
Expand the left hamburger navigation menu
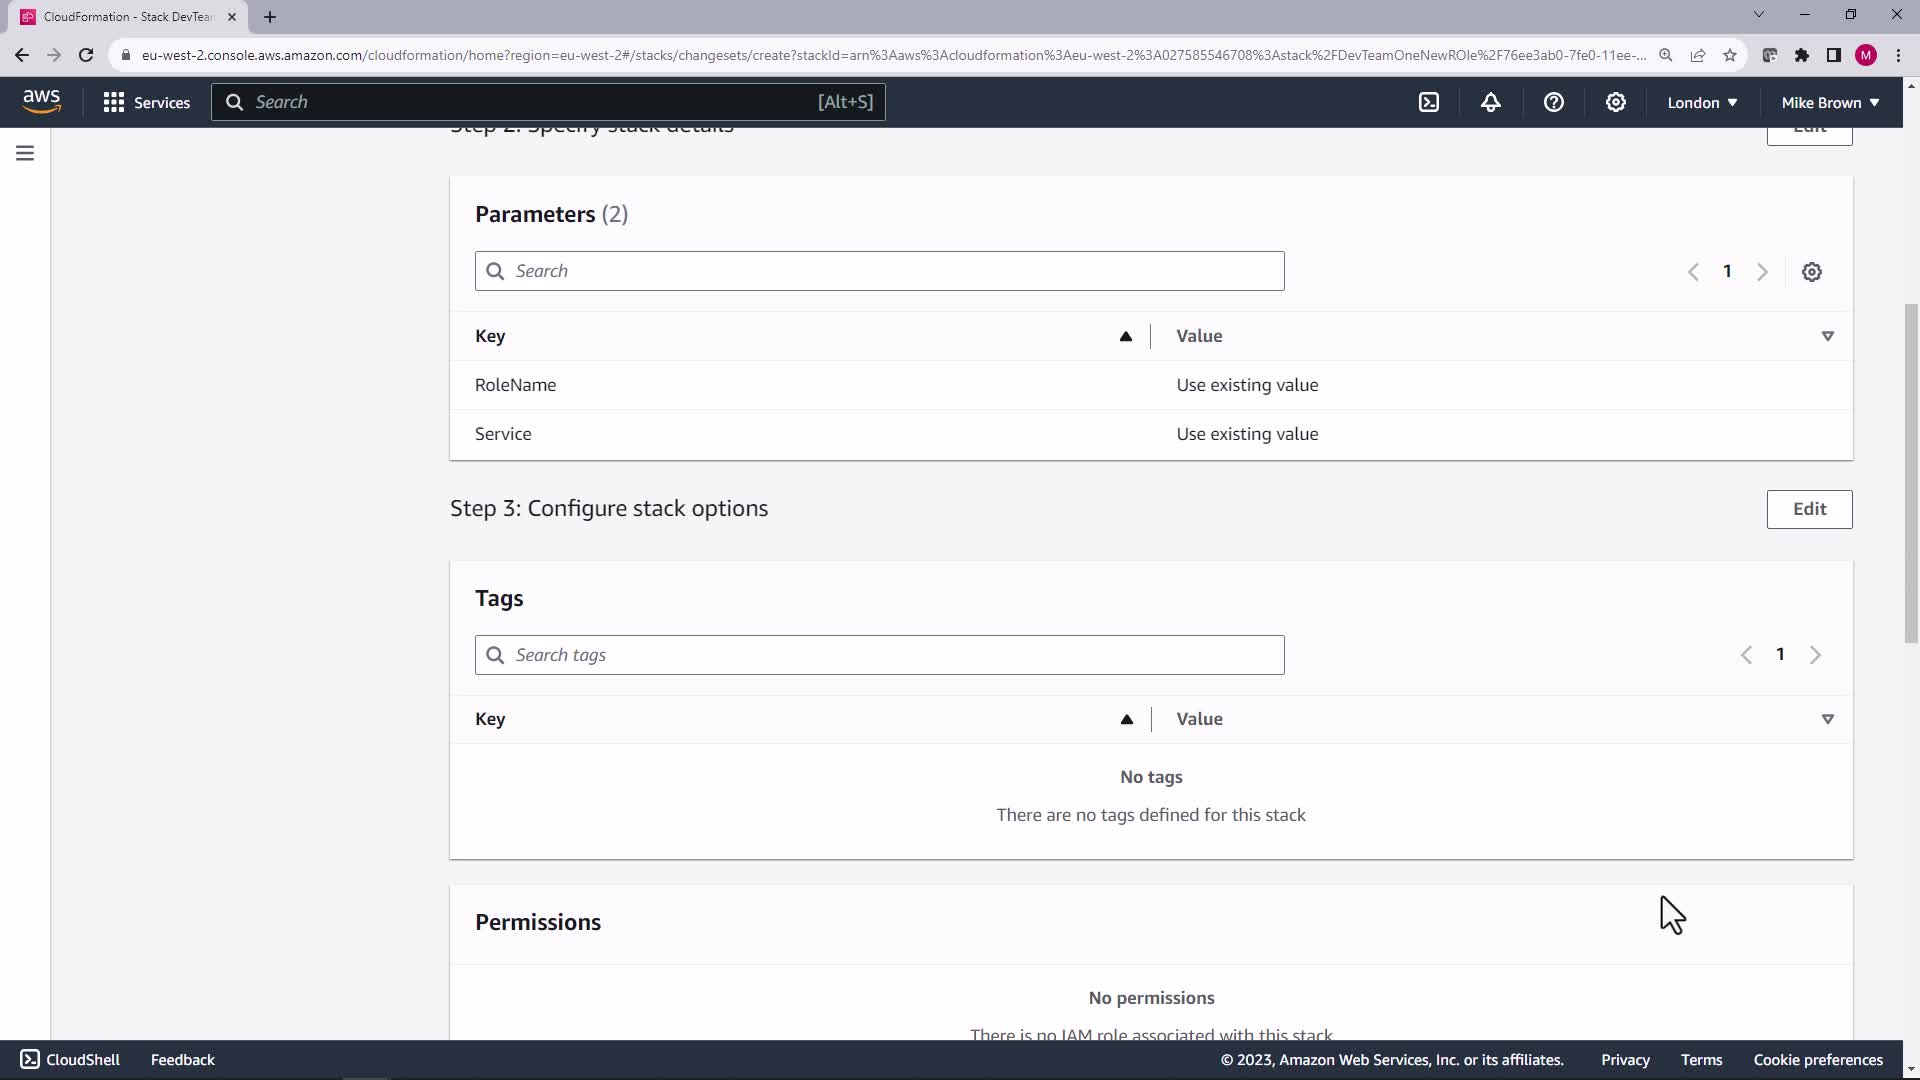tap(25, 153)
